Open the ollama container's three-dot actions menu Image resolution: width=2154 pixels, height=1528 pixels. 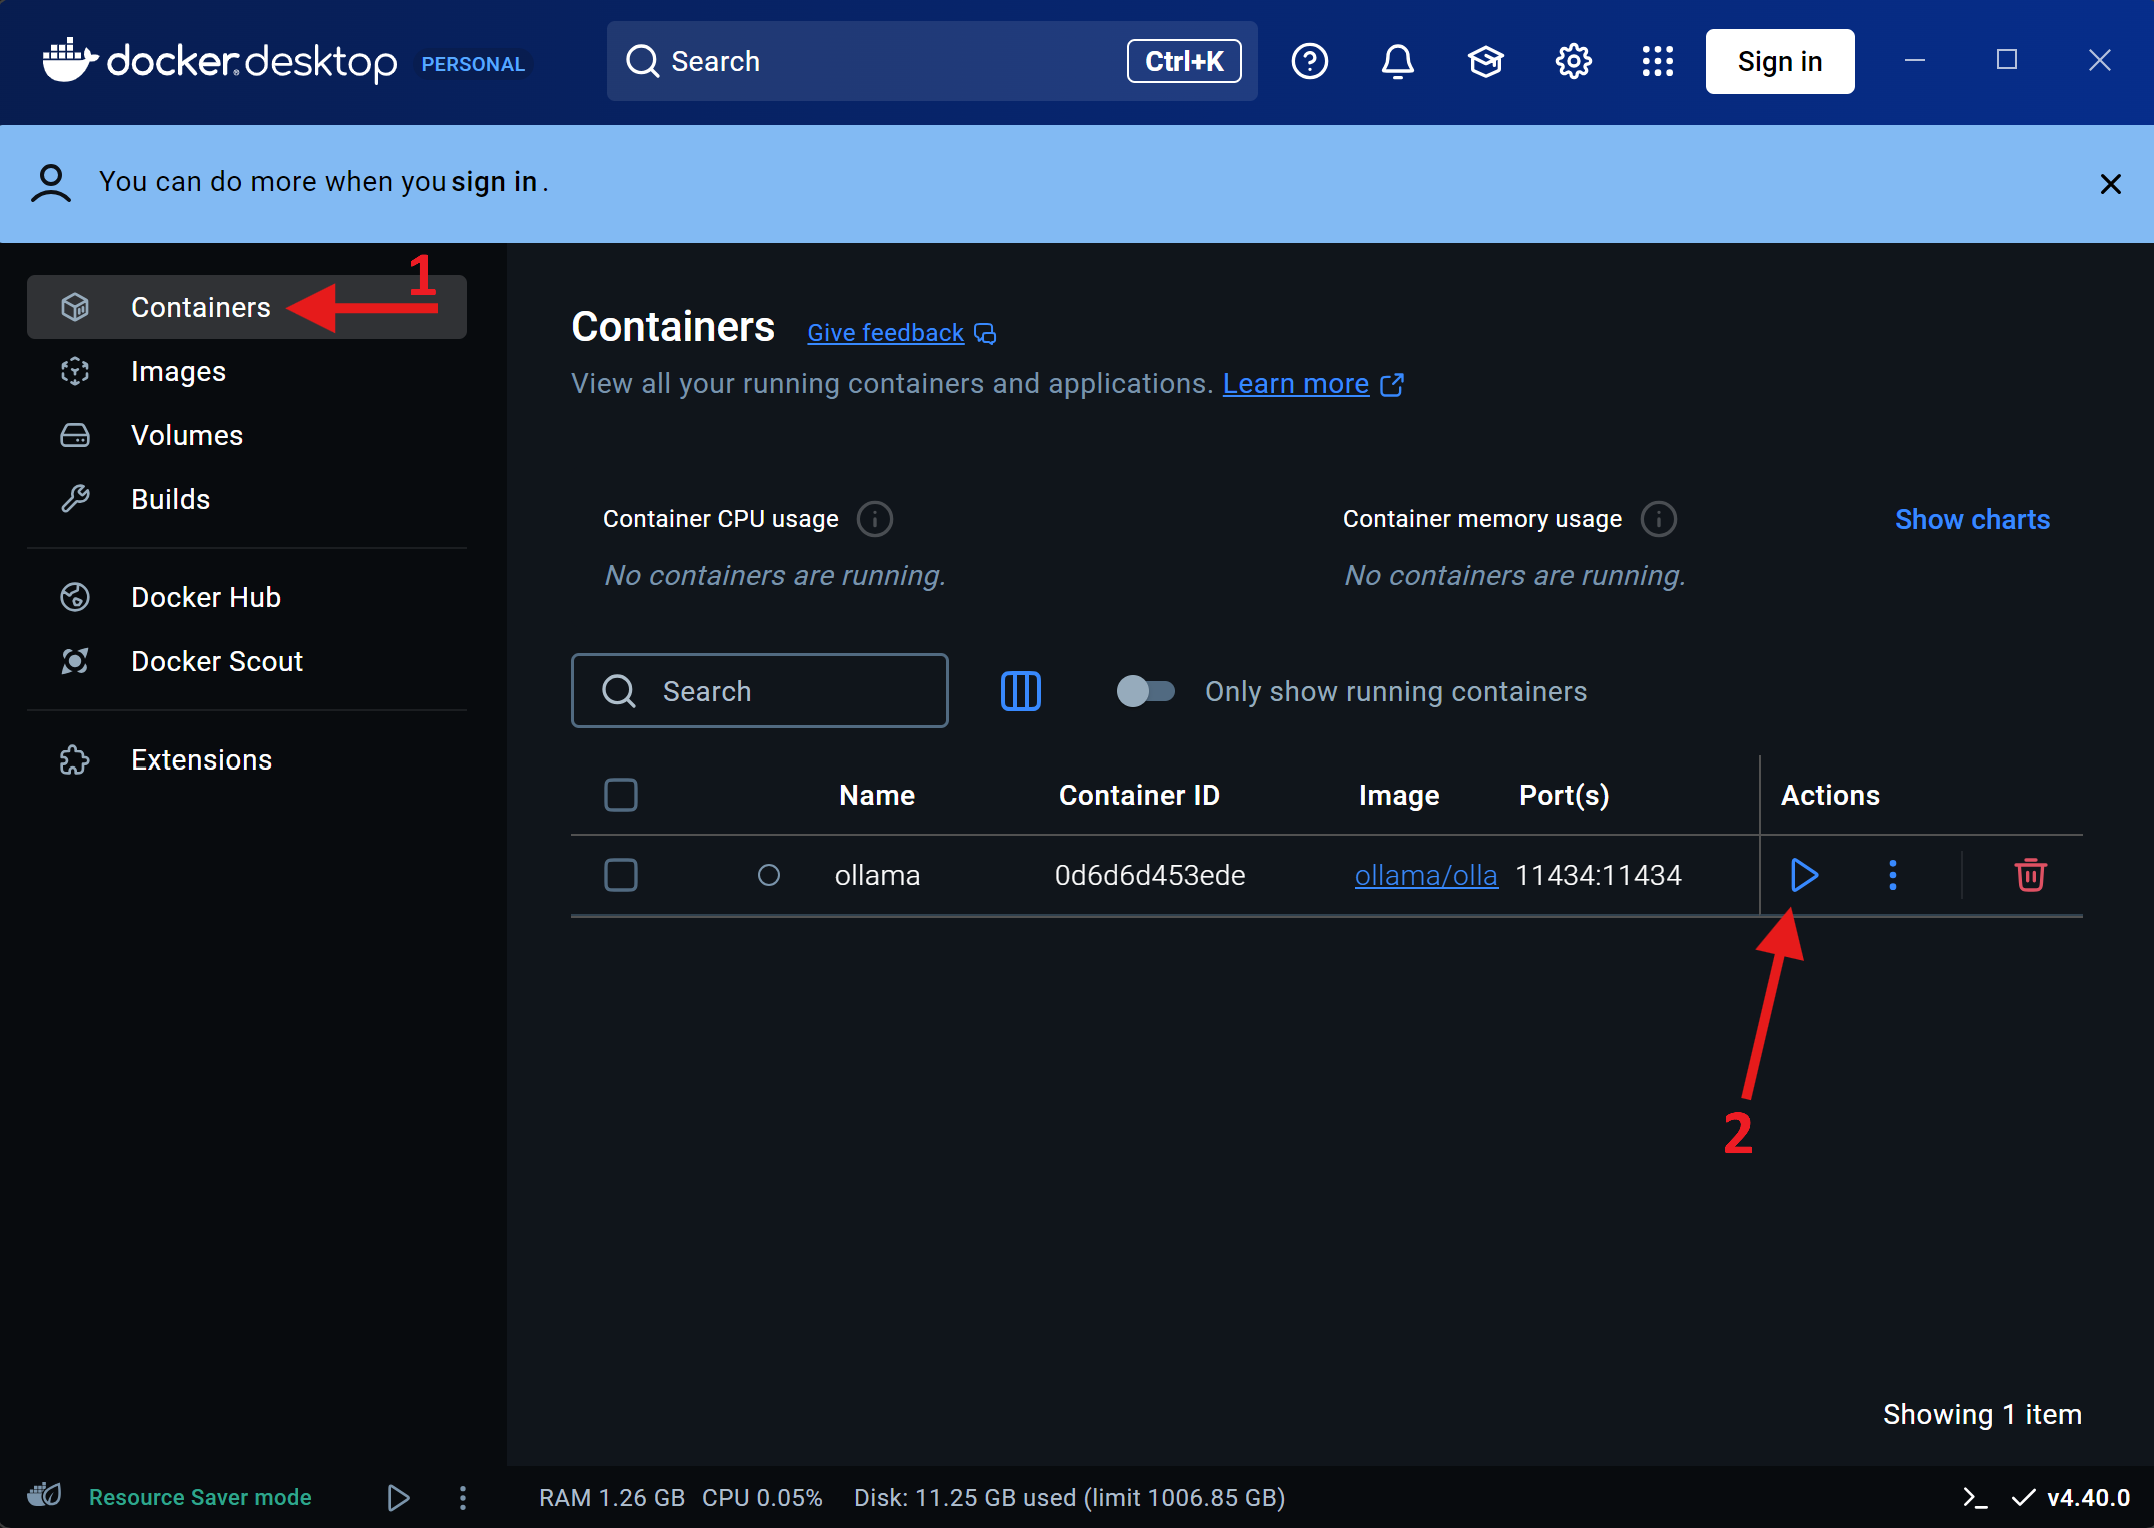[1892, 875]
